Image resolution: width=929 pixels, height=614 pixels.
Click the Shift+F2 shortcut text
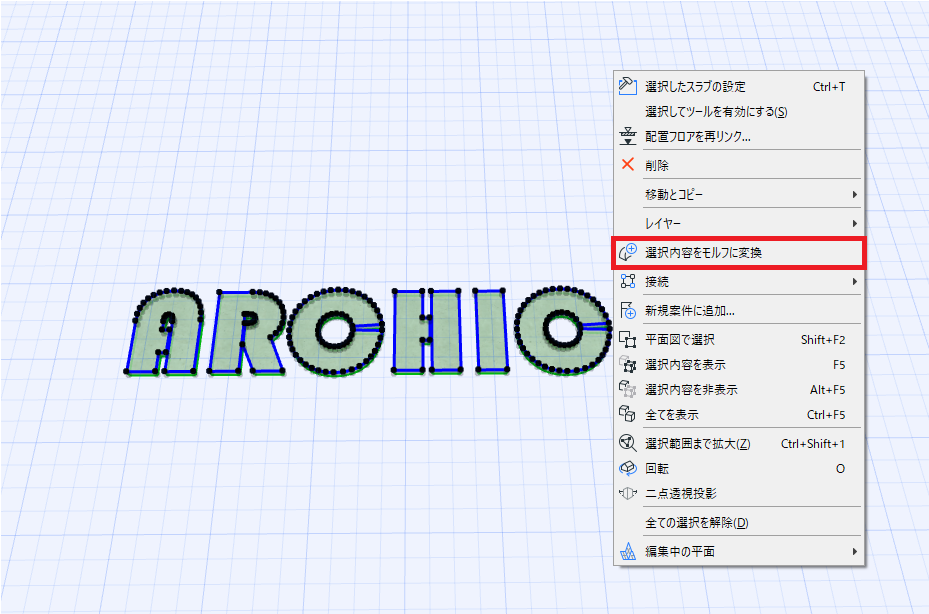pyautogui.click(x=823, y=340)
